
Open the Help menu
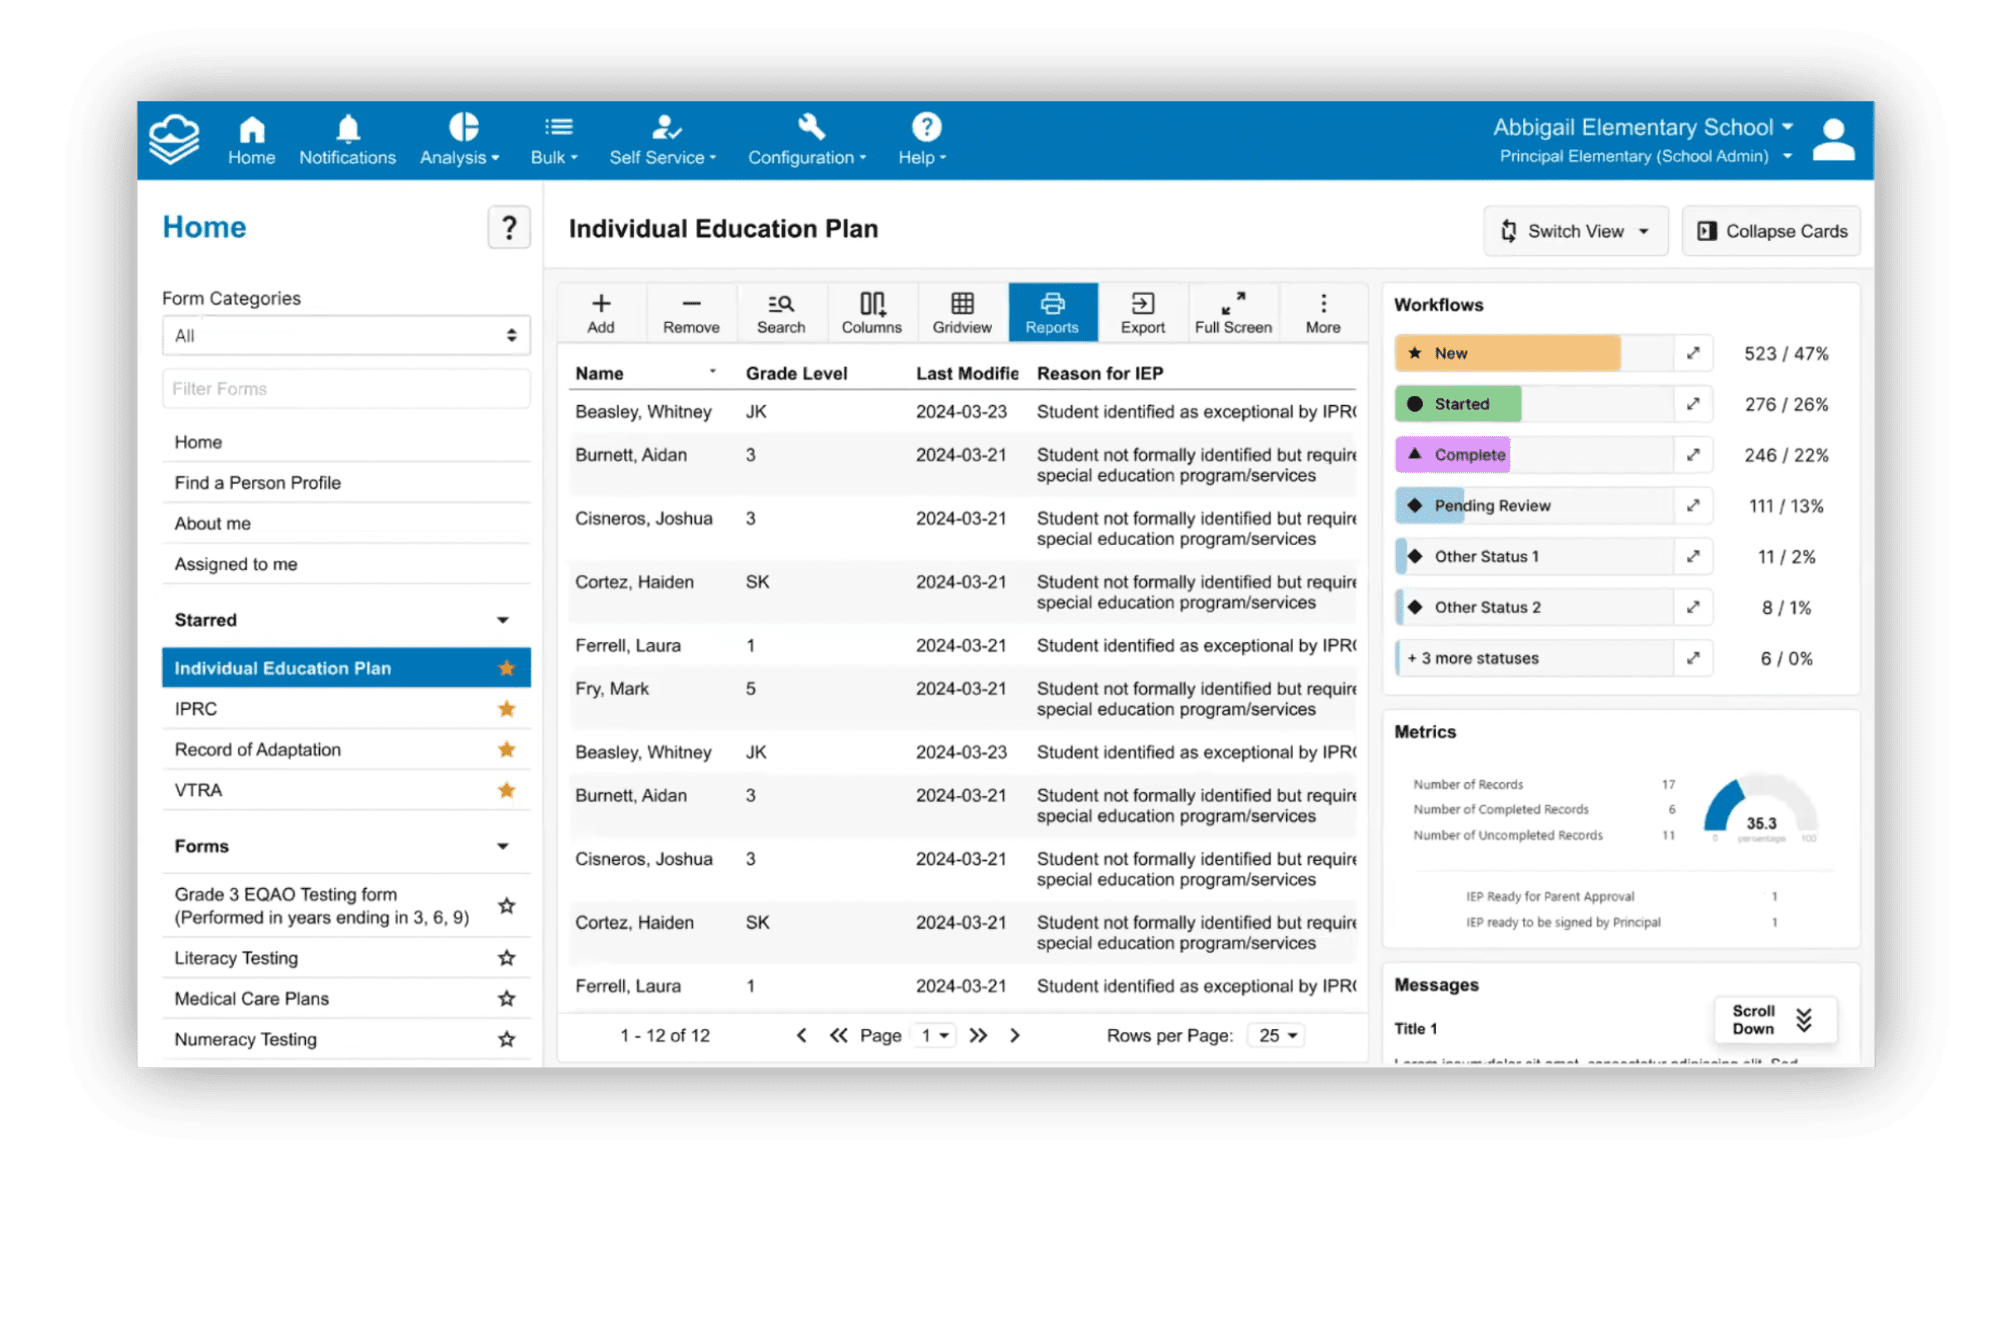(922, 141)
